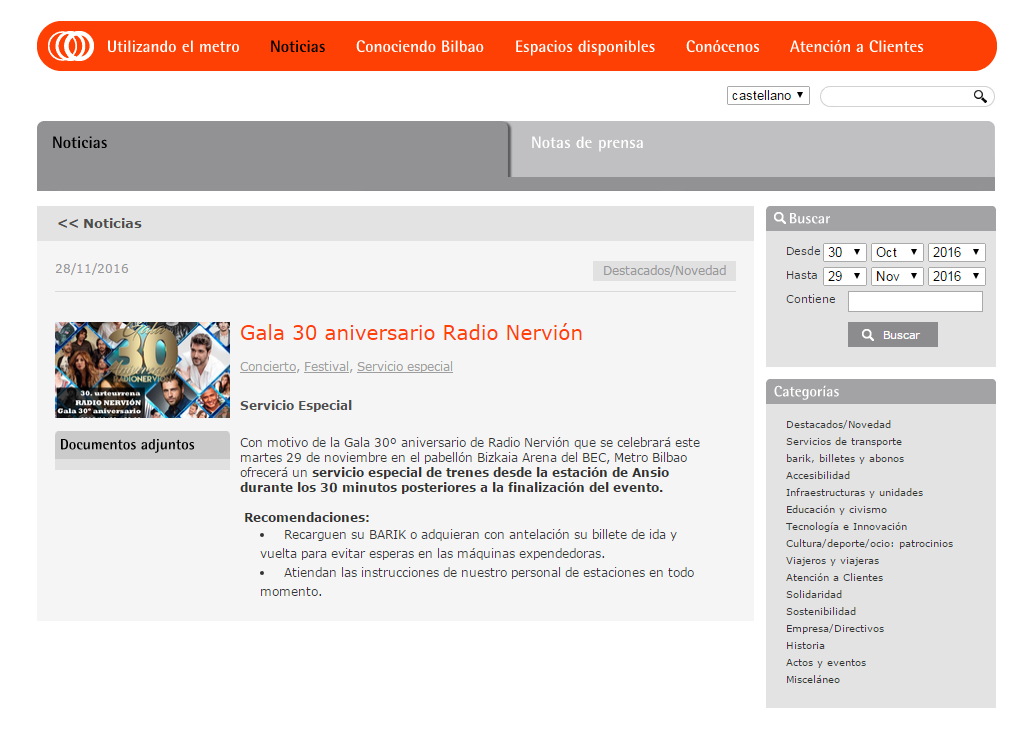The height and width of the screenshot is (732, 1024).
Task: Open the Servicio especial tag link
Action: [405, 366]
